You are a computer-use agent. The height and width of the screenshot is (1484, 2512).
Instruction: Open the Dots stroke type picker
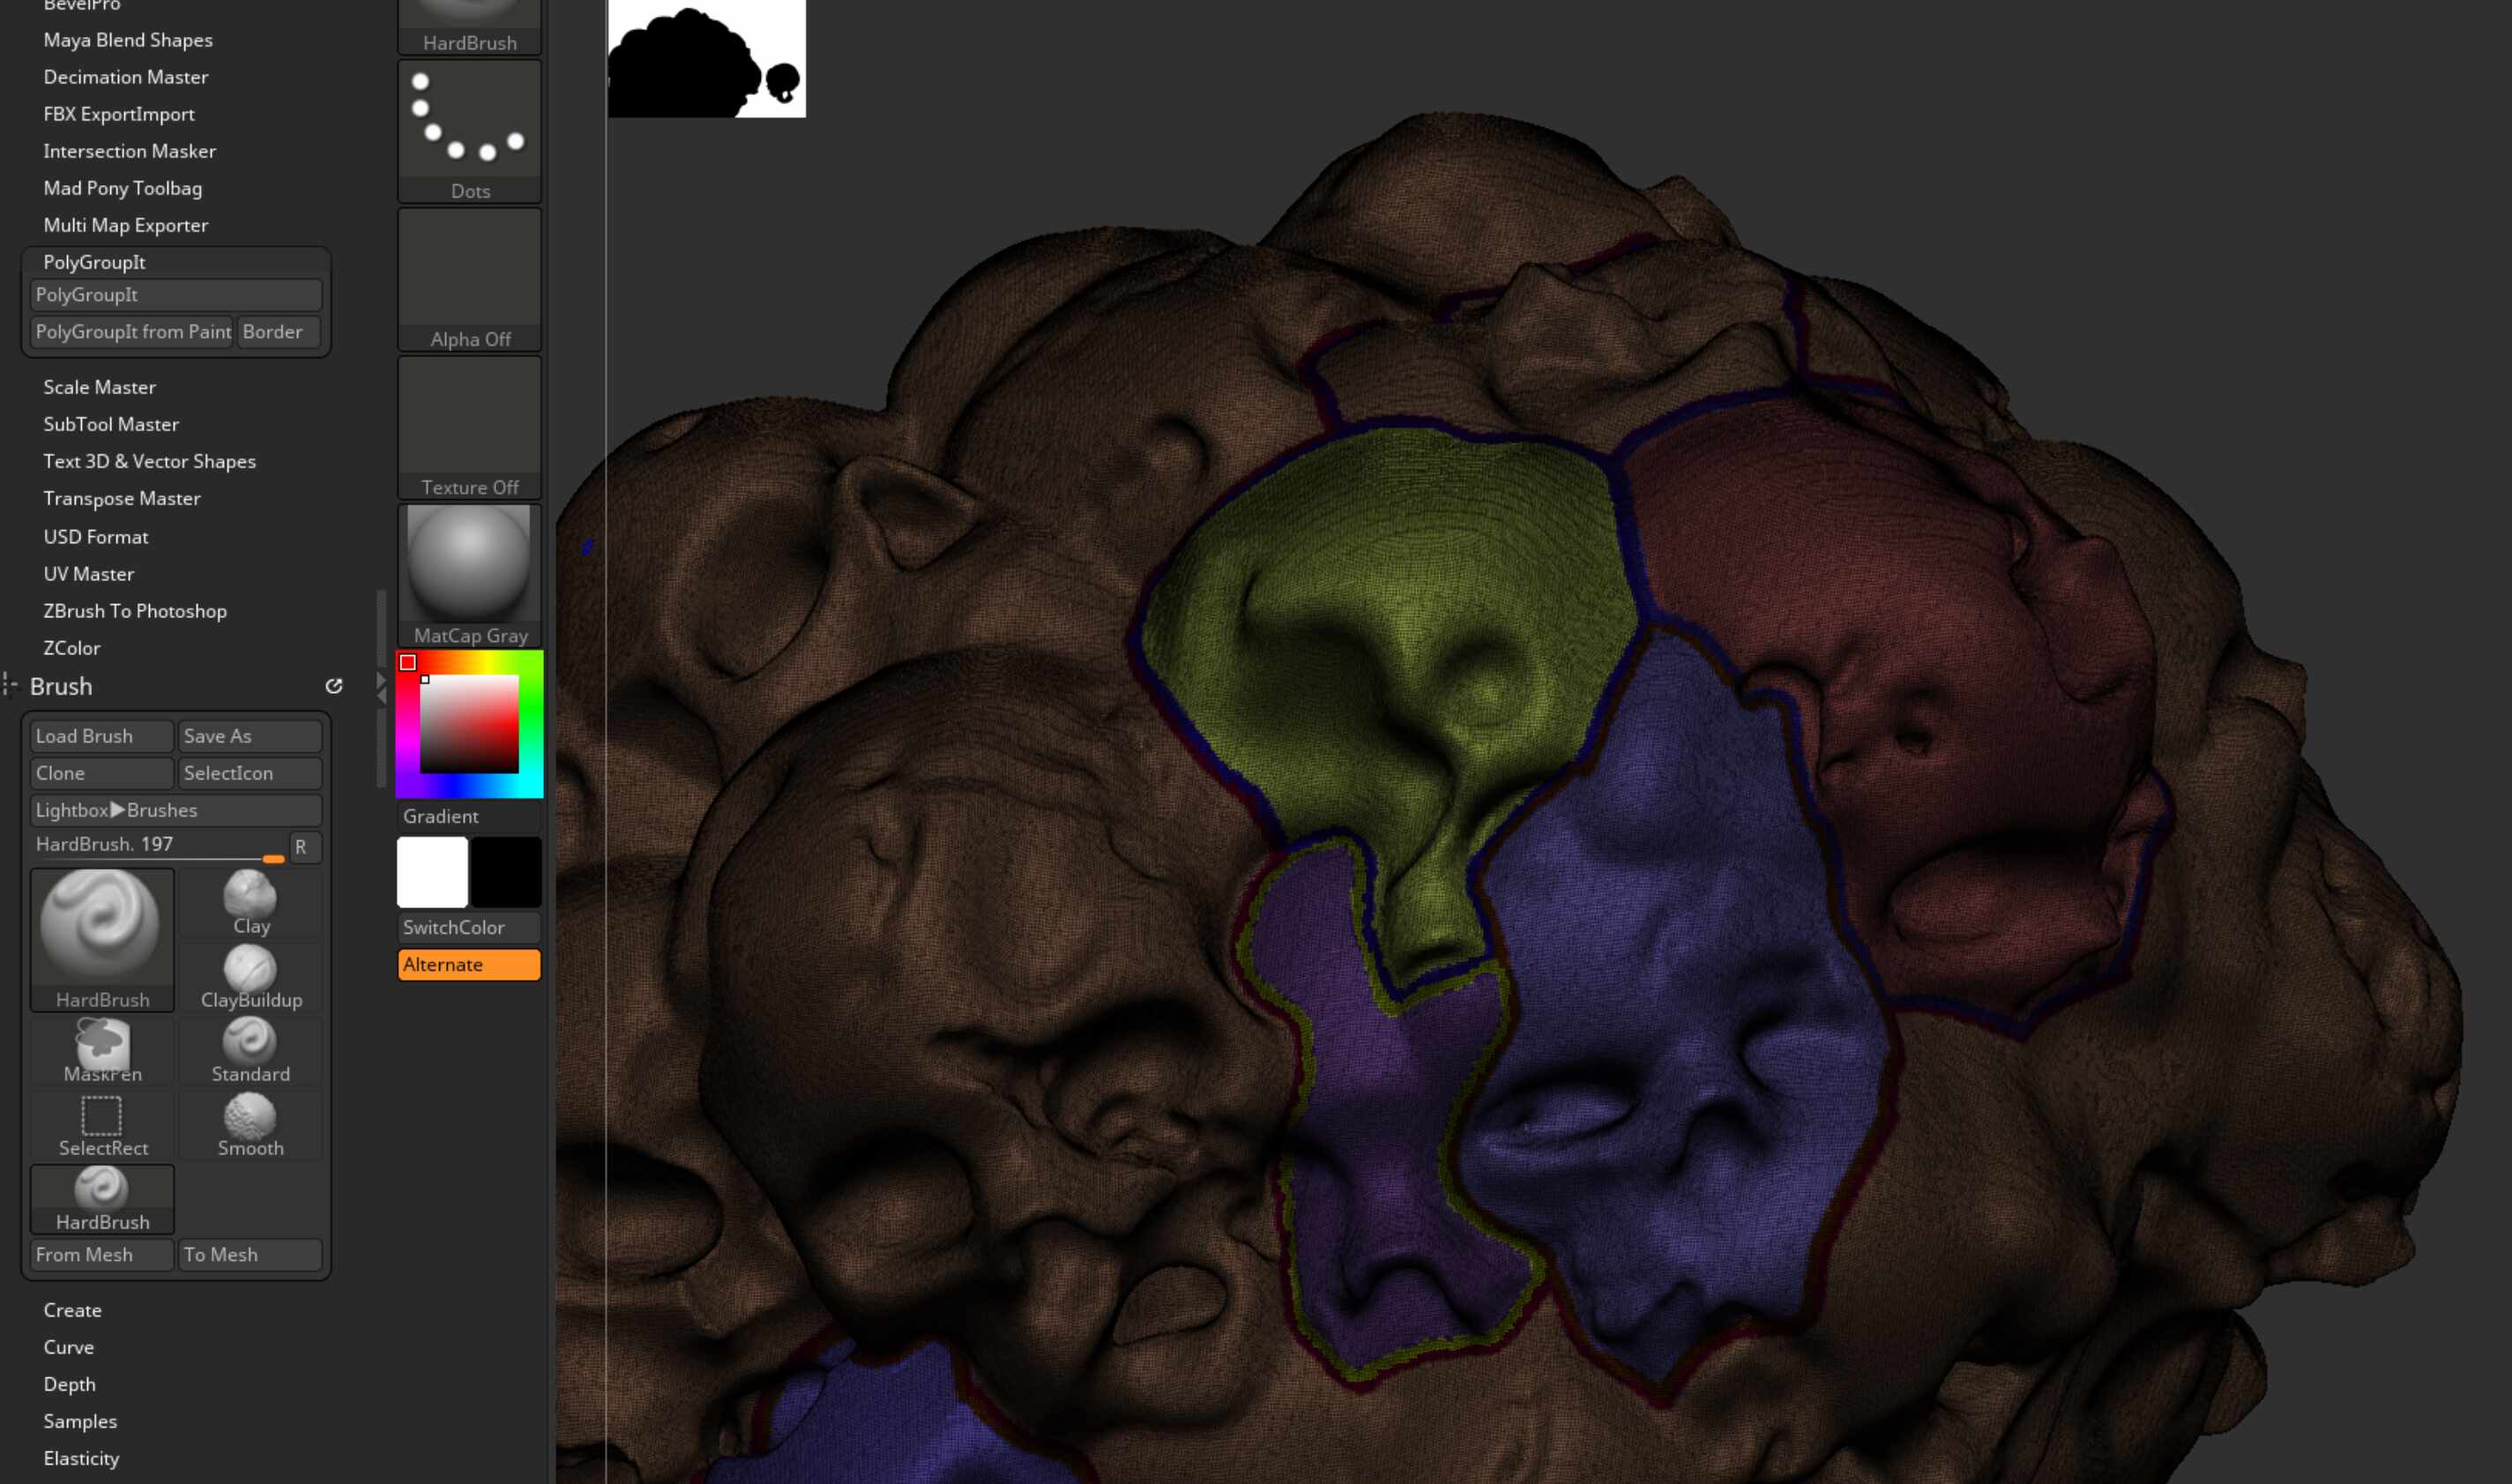[469, 129]
